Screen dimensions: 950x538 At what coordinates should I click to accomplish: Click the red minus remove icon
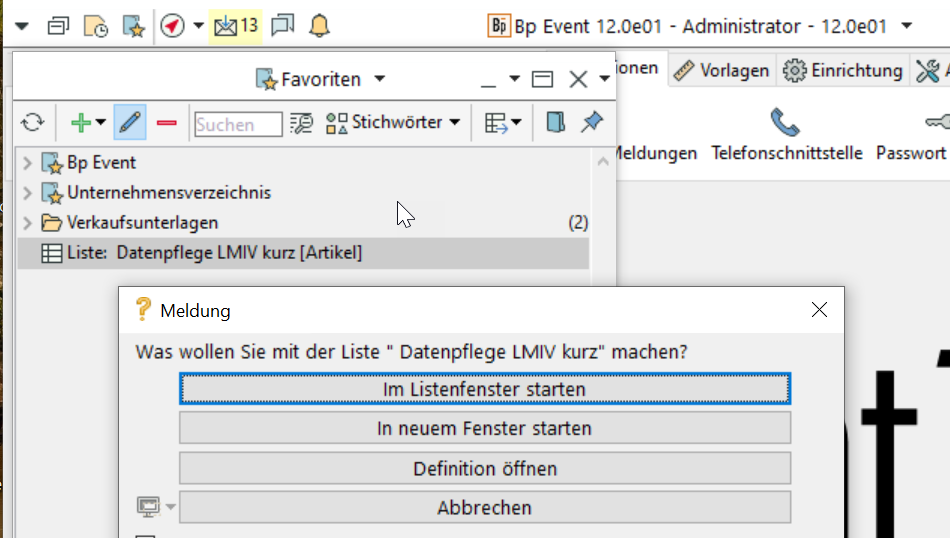coord(166,123)
